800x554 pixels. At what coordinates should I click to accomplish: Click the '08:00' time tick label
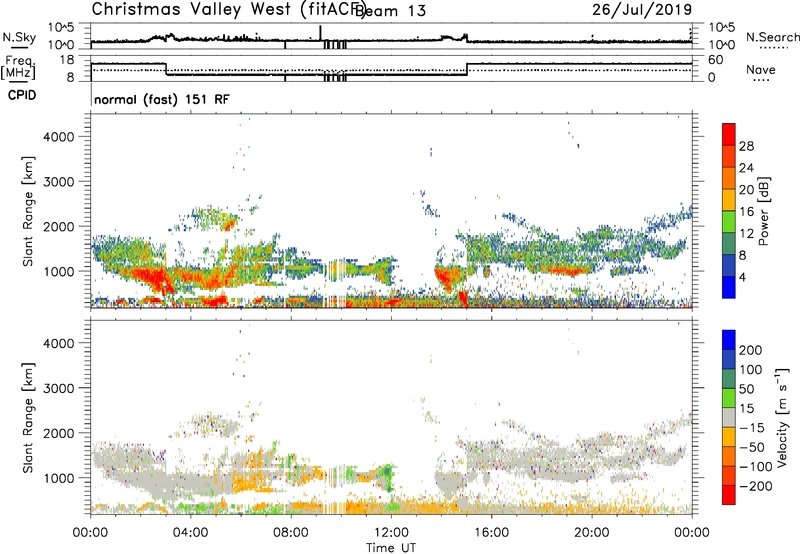point(291,533)
